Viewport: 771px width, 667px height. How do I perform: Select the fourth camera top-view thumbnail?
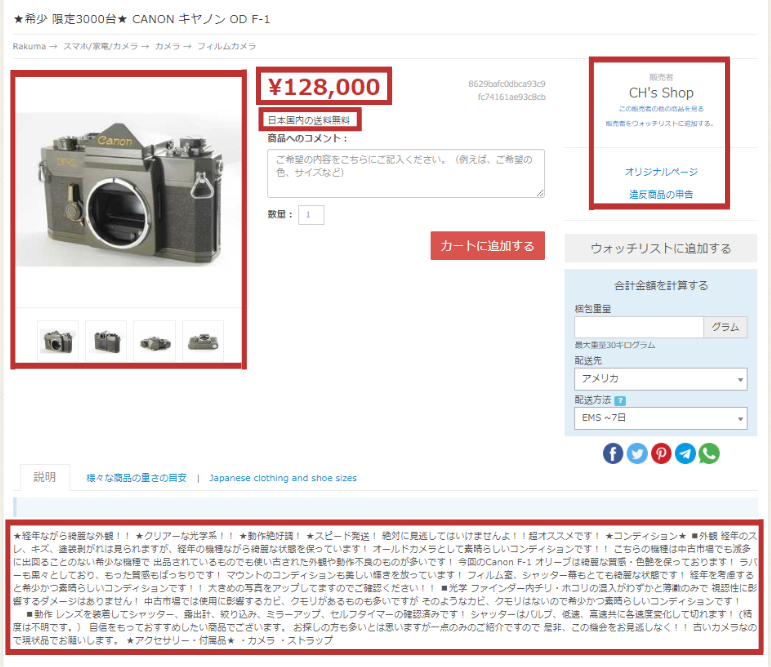pyautogui.click(x=203, y=341)
